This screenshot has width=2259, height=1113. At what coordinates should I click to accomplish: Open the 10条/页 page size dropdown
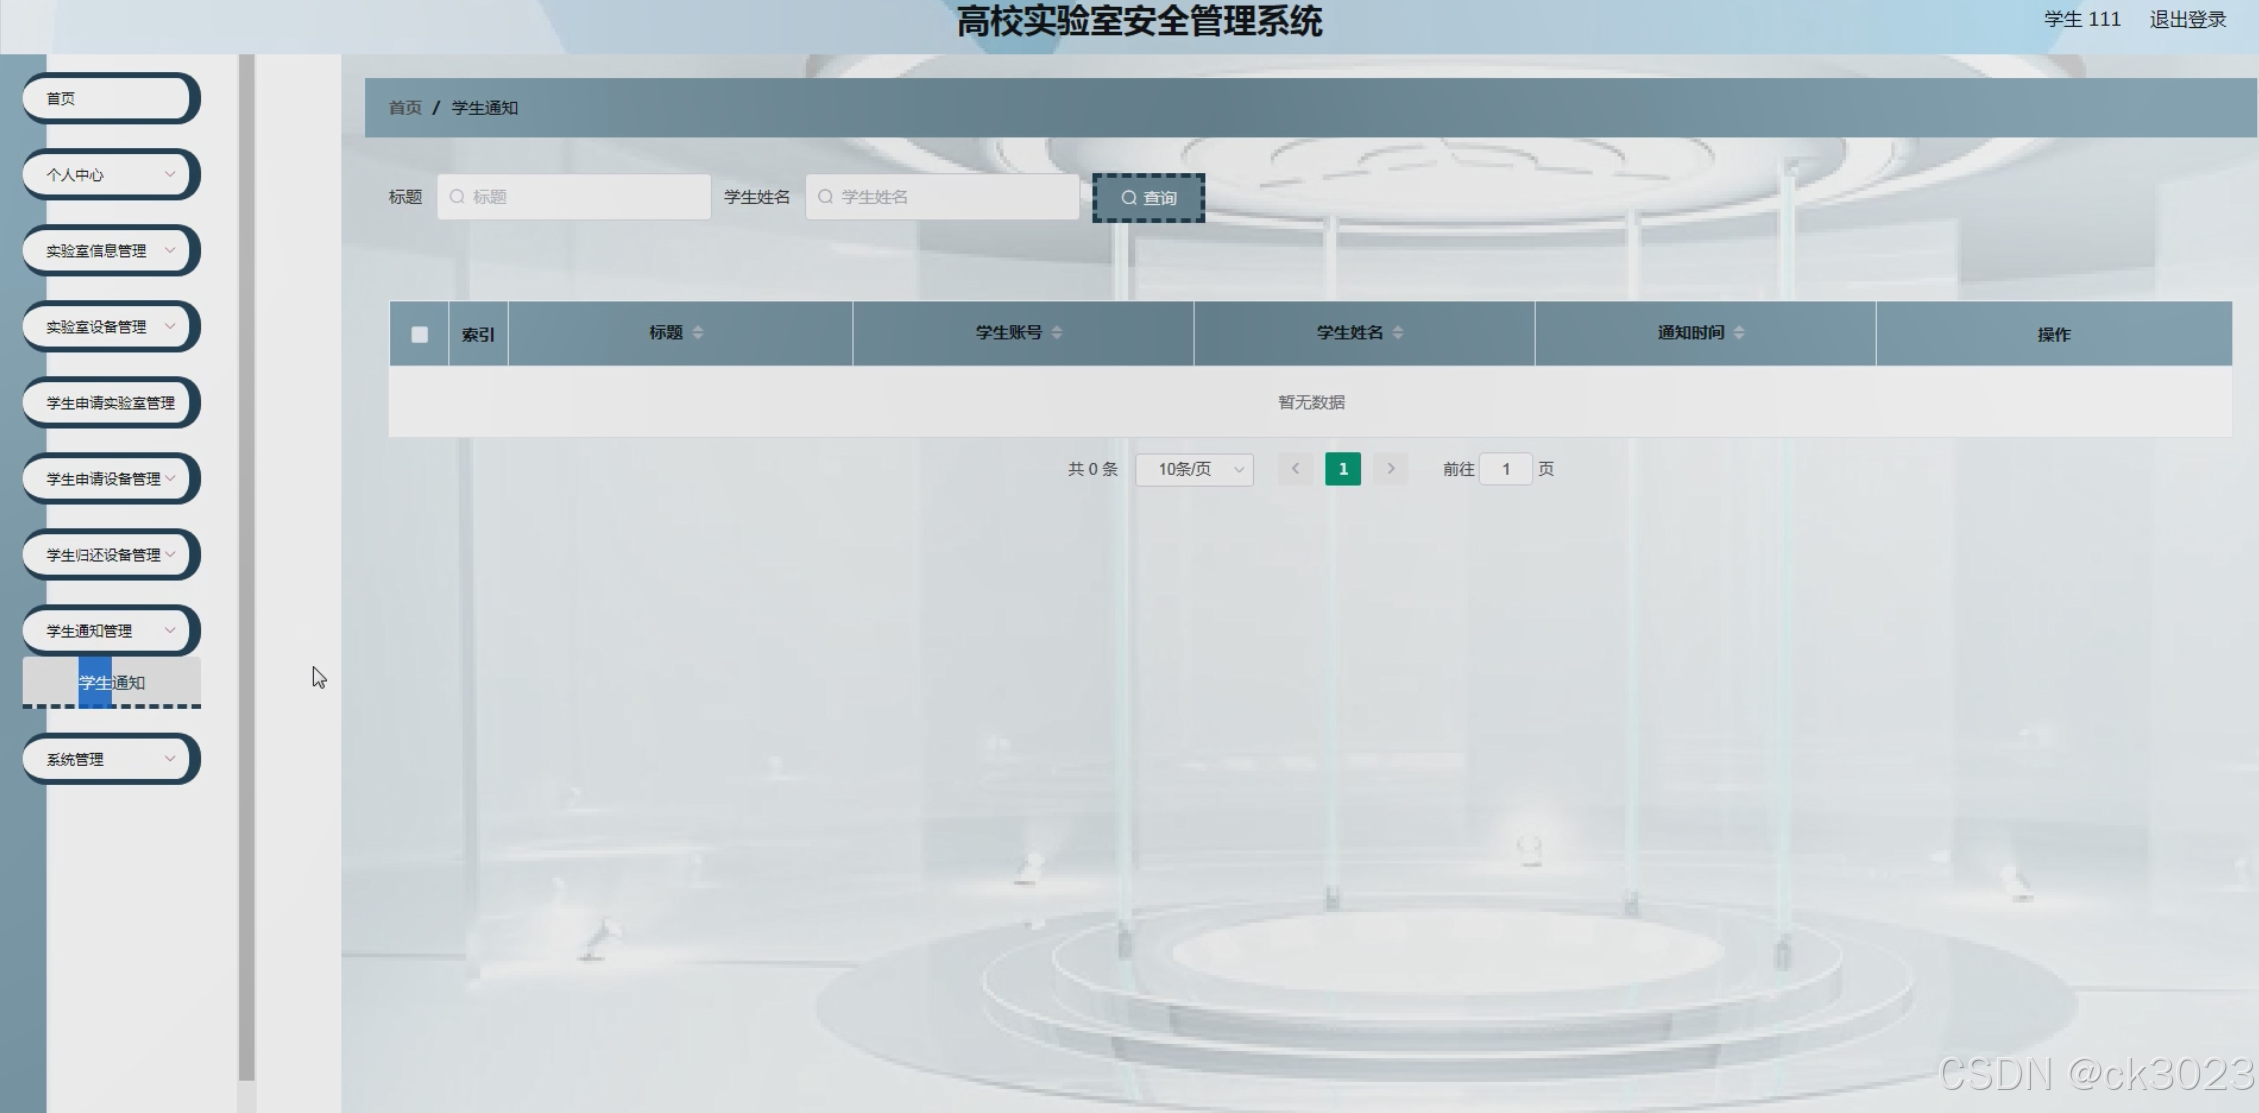pos(1194,469)
